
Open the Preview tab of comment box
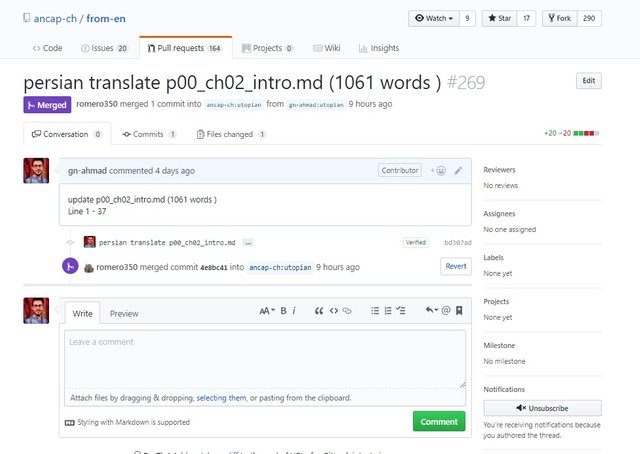click(x=124, y=314)
